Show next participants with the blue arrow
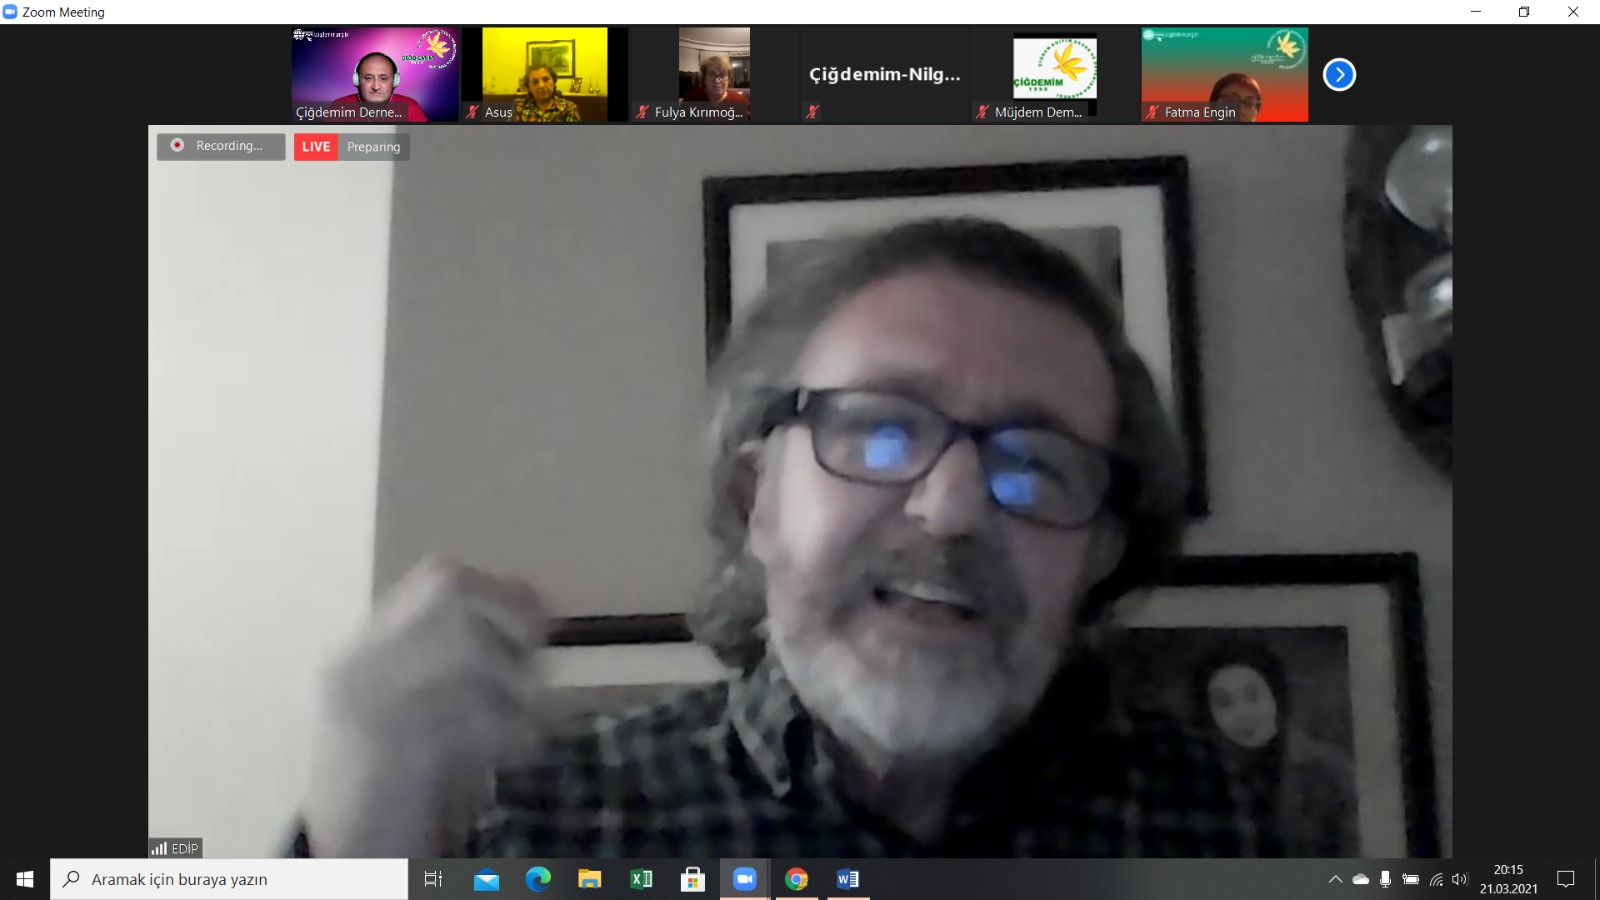The height and width of the screenshot is (900, 1600). [x=1339, y=75]
